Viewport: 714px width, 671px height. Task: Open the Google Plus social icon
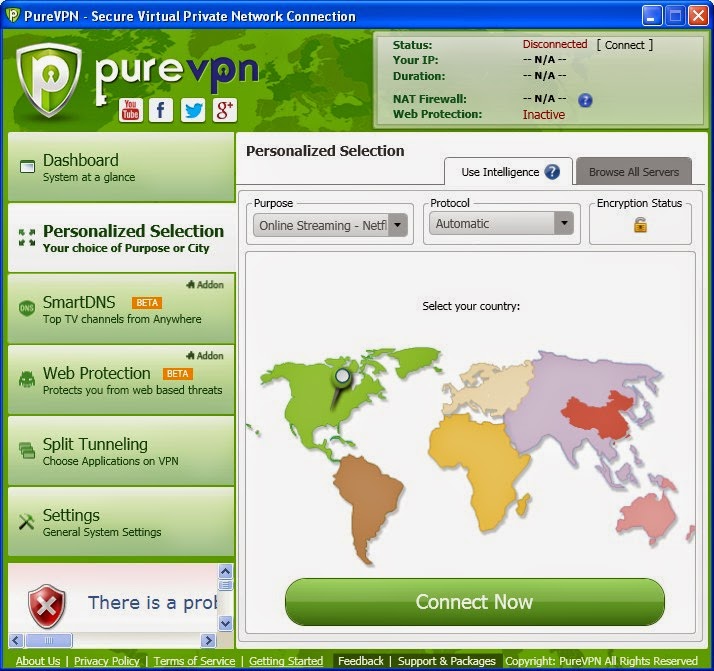click(224, 110)
